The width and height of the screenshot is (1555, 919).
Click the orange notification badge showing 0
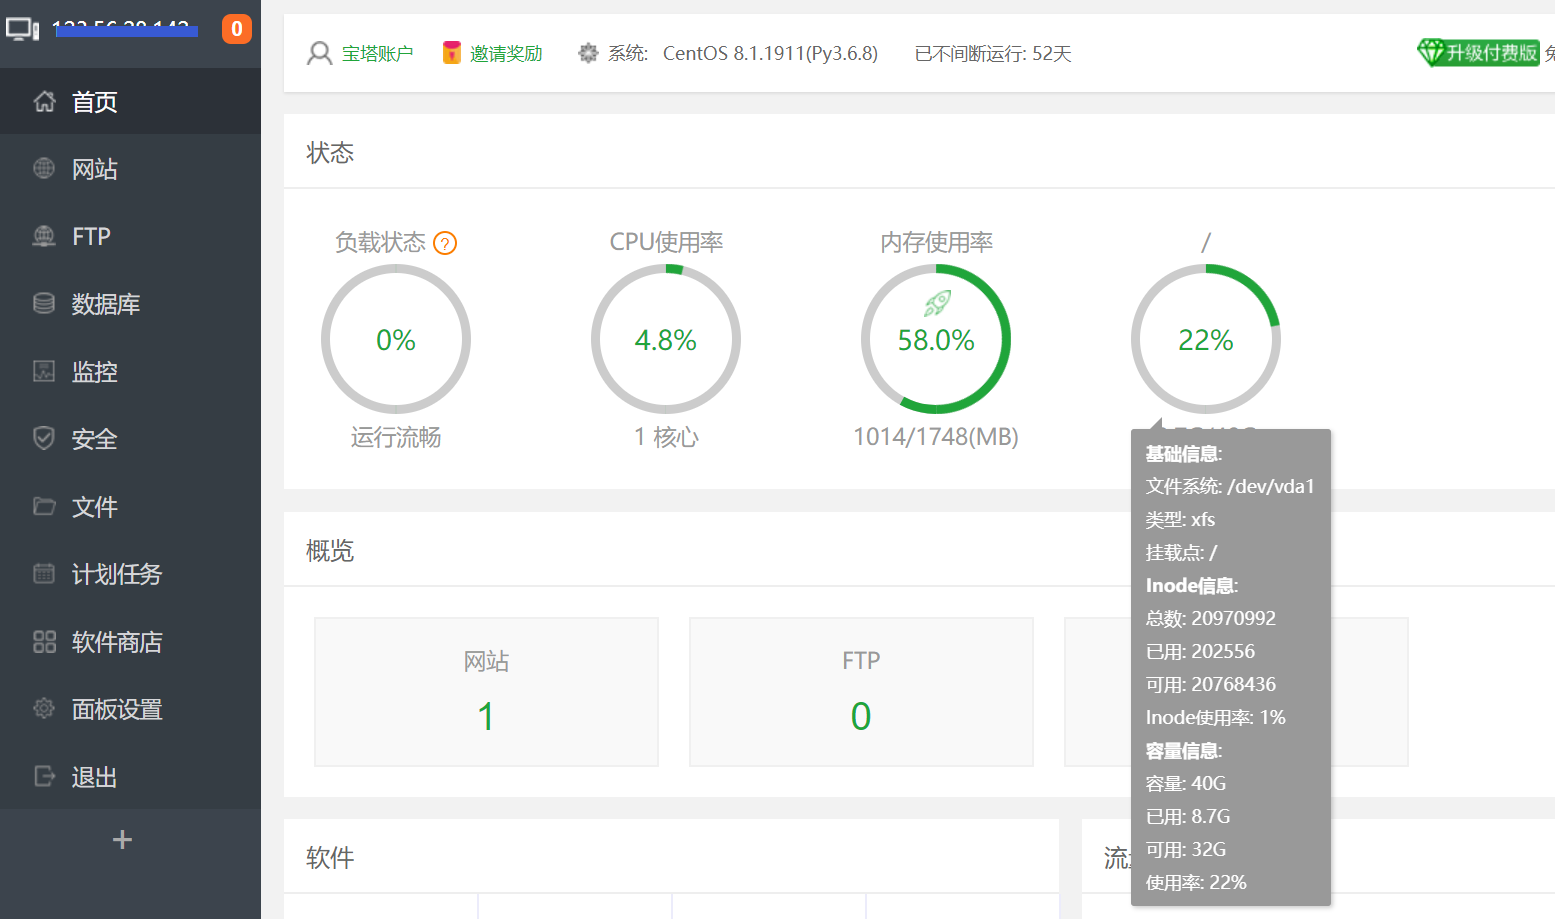pos(236,29)
